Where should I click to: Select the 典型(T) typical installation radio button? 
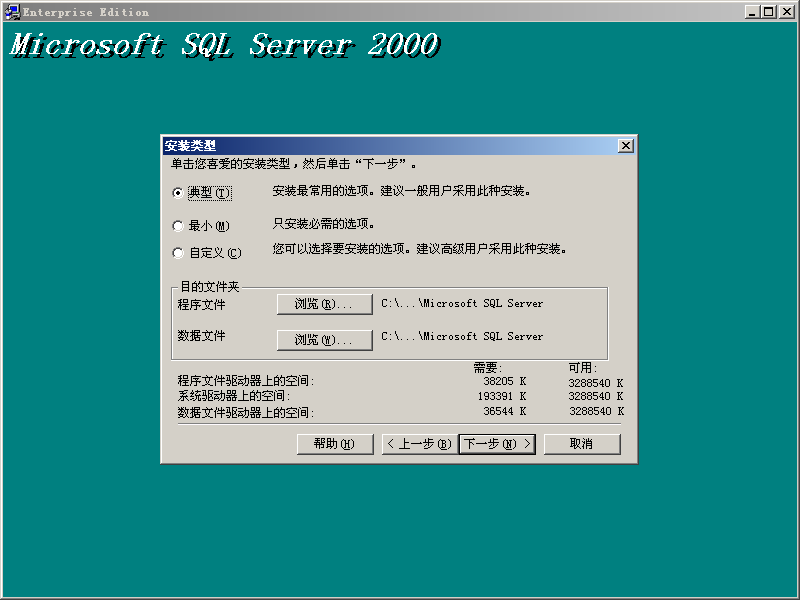coord(178,193)
